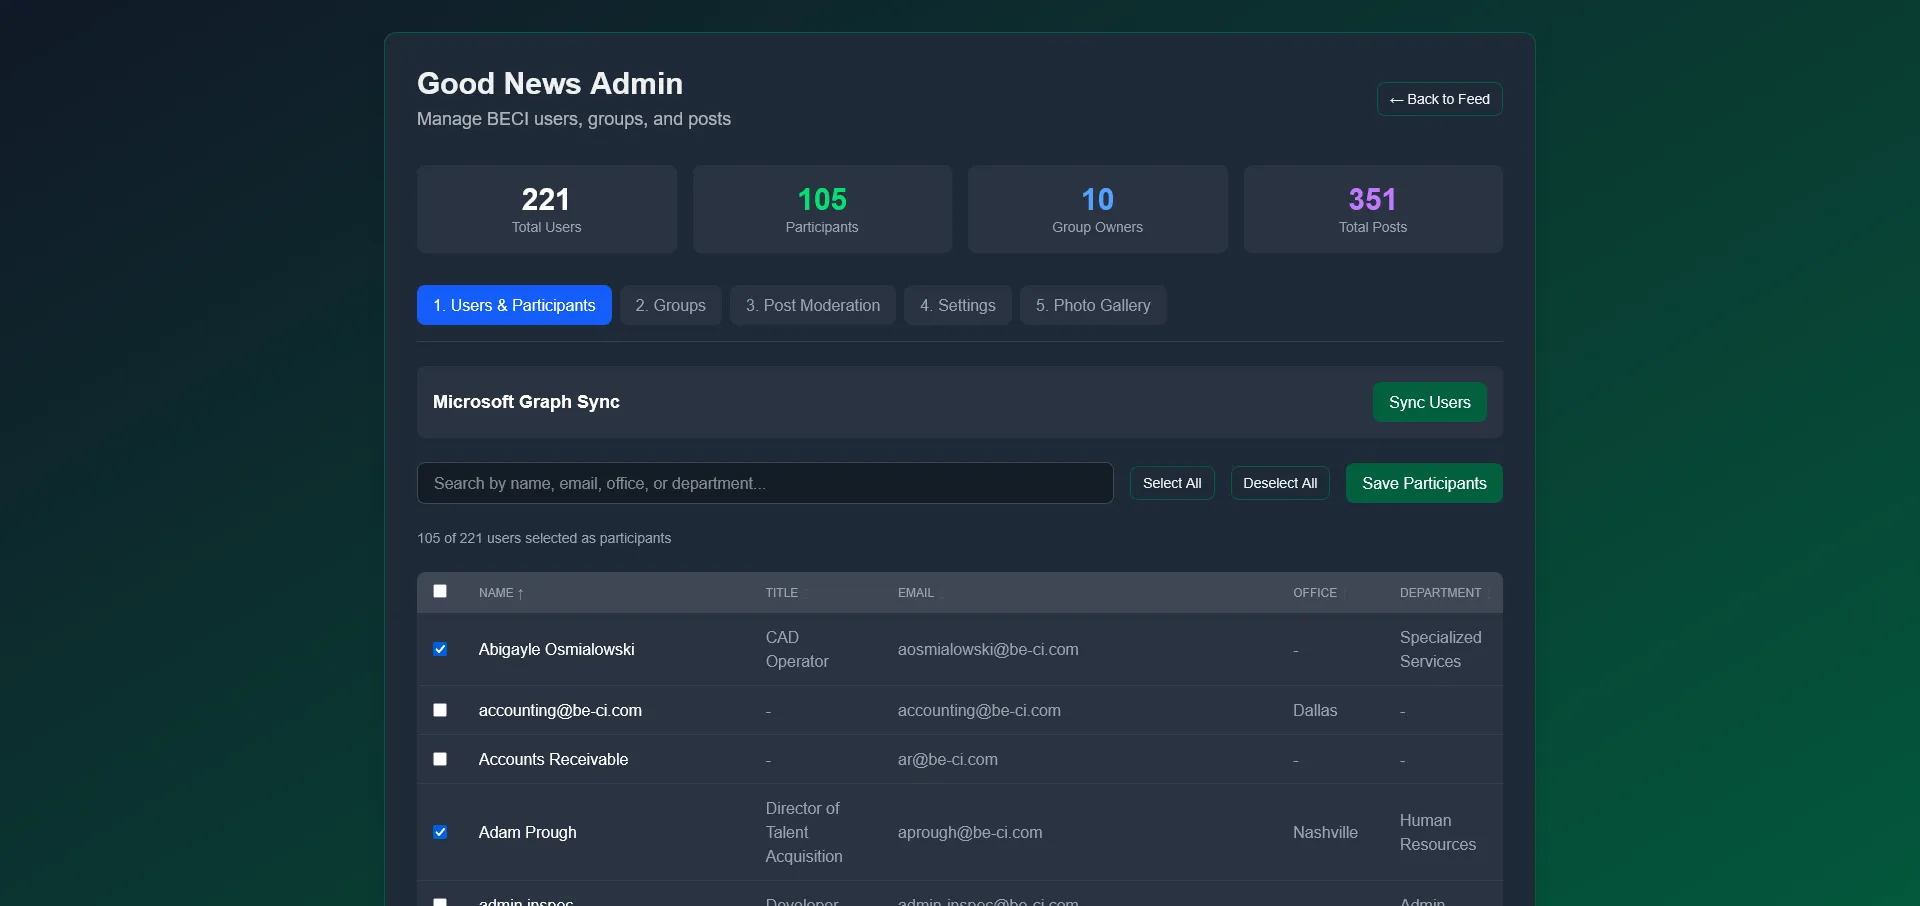Click the name Abigayle Osmialowski

tap(556, 649)
